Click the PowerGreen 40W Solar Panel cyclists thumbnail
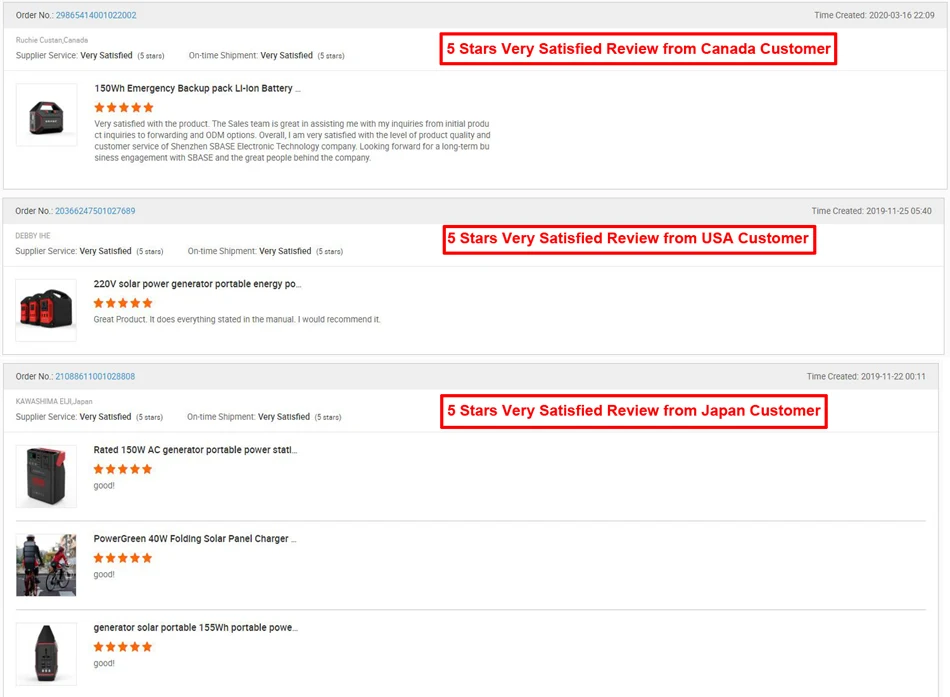The width and height of the screenshot is (950, 697). (46, 565)
